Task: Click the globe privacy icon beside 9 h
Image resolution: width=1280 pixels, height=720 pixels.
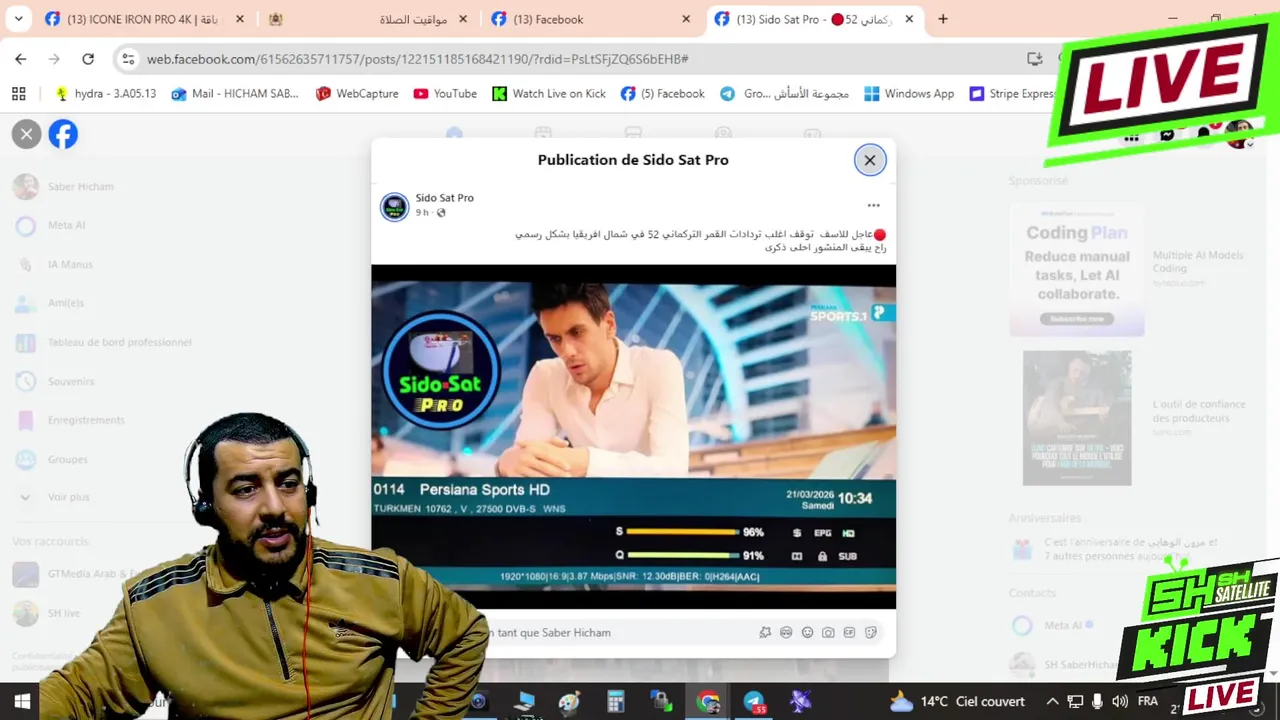Action: click(441, 213)
